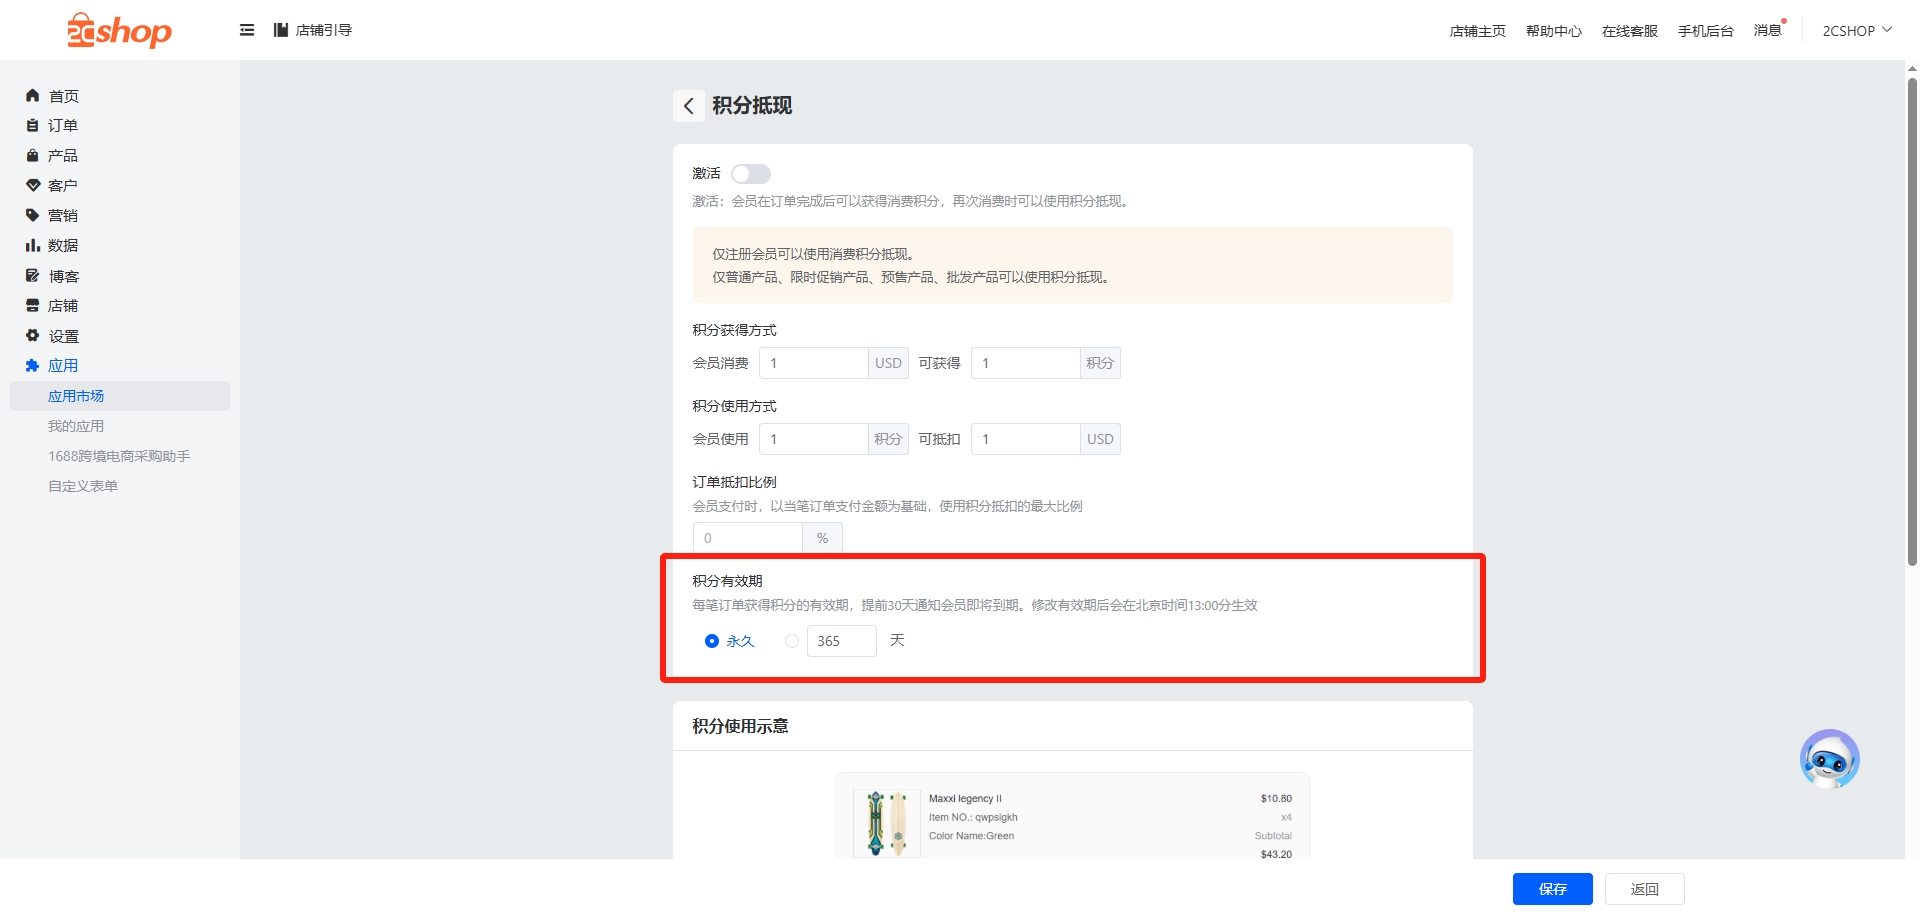
Task: Toggle the 激活 activation switch
Action: pos(750,174)
